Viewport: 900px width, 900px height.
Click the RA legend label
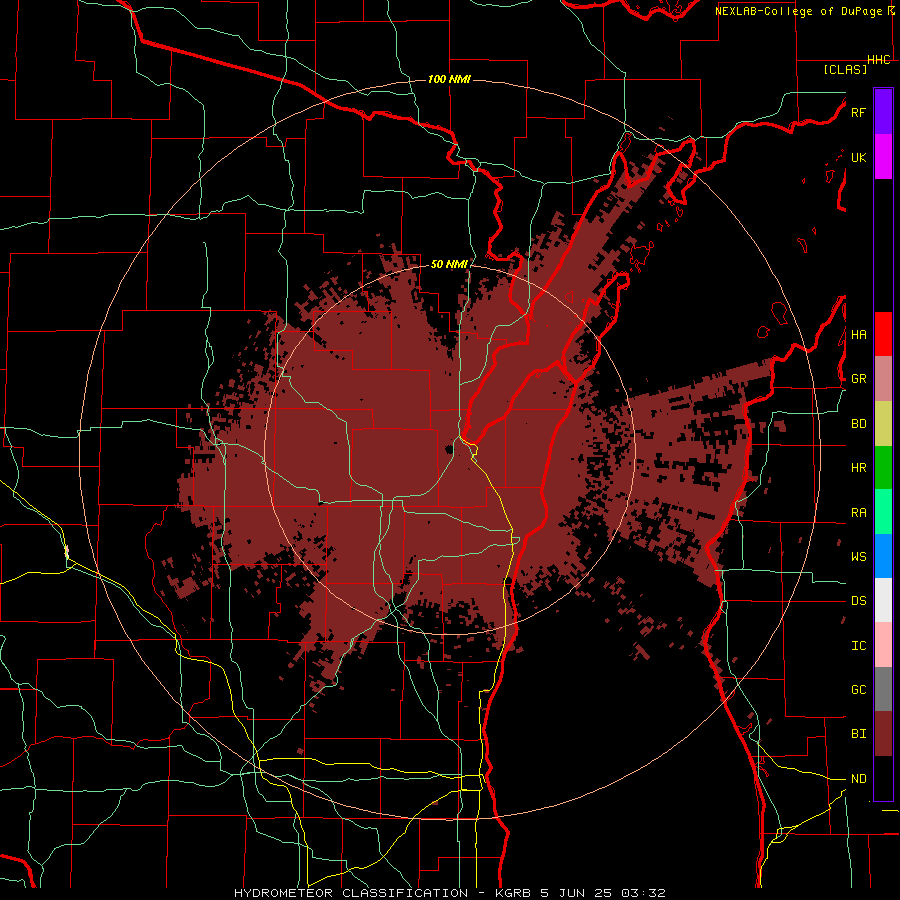point(858,513)
